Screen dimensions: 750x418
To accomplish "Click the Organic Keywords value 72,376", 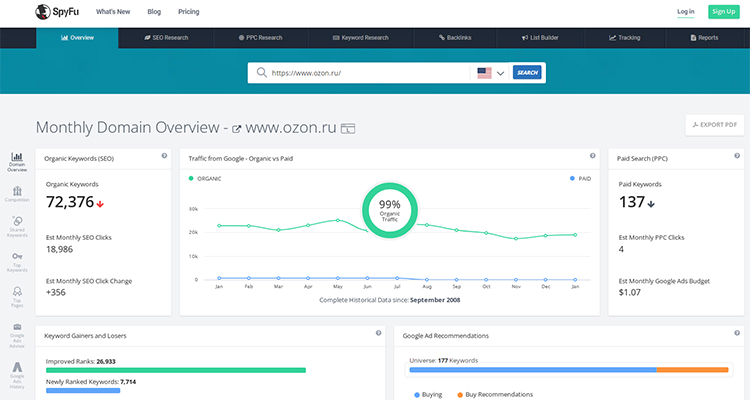I will point(70,202).
